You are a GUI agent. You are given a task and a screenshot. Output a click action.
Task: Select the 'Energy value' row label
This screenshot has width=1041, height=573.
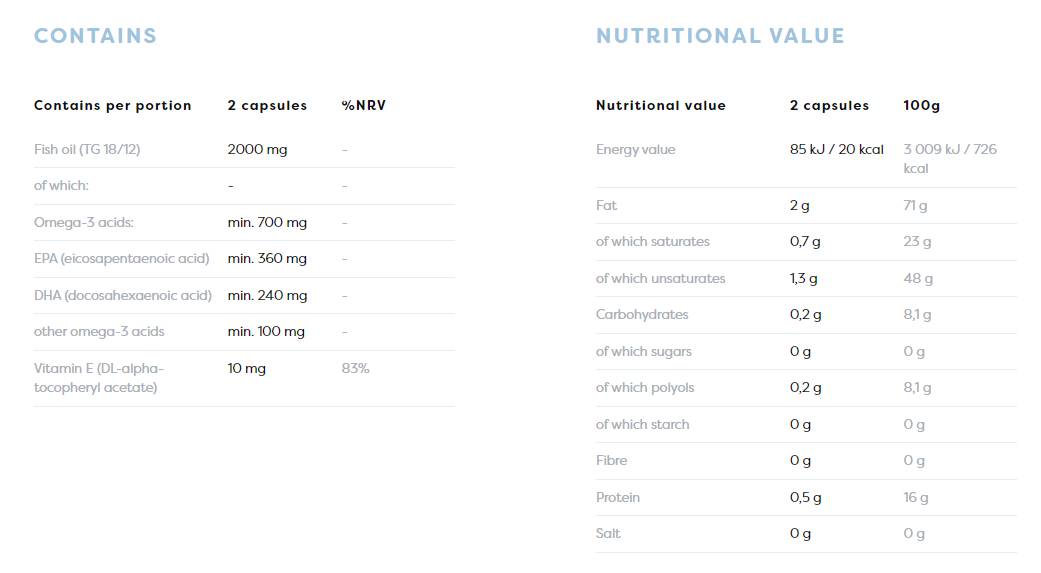coord(636,149)
